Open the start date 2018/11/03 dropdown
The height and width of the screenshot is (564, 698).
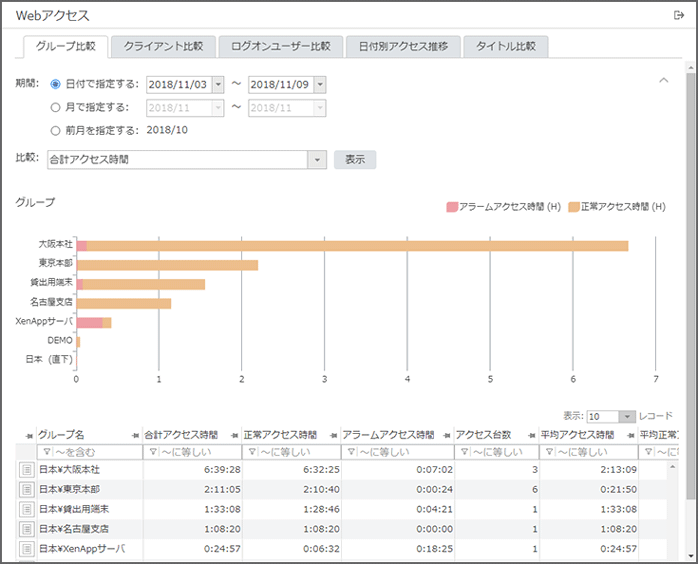pyautogui.click(x=218, y=84)
